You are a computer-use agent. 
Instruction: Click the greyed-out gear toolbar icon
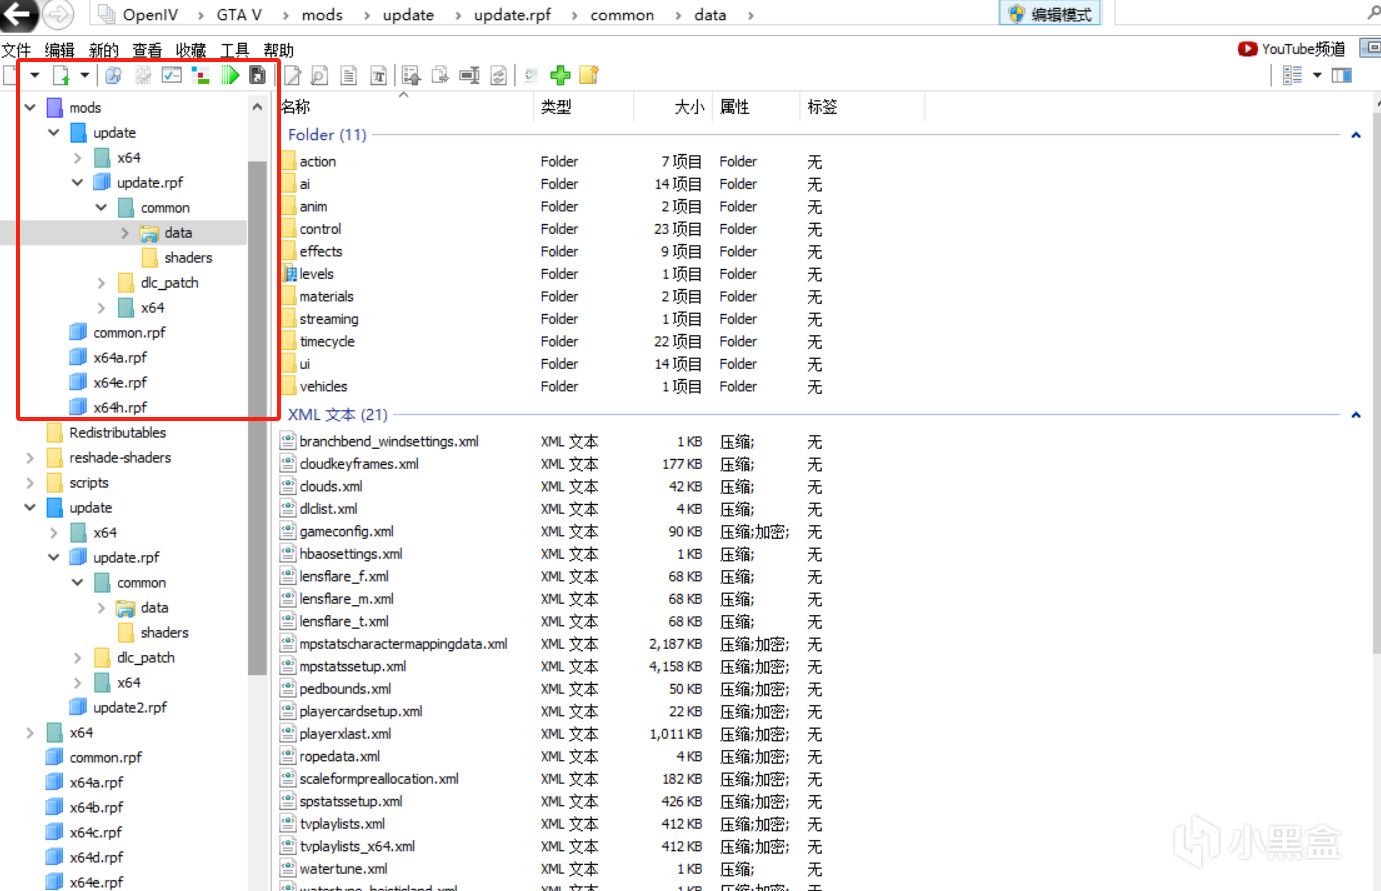pos(143,75)
